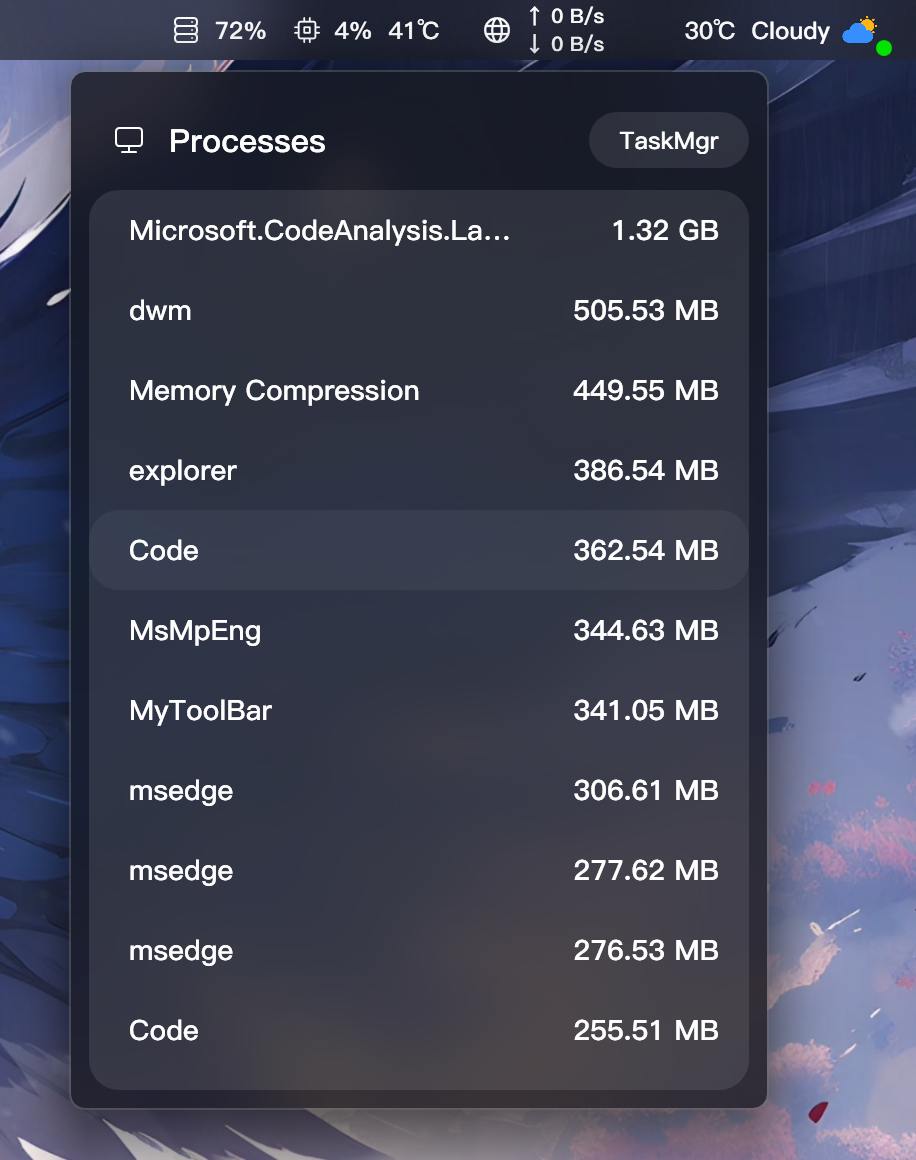Click the download speed arrow indicator
Image resolution: width=916 pixels, height=1160 pixels.
535,44
